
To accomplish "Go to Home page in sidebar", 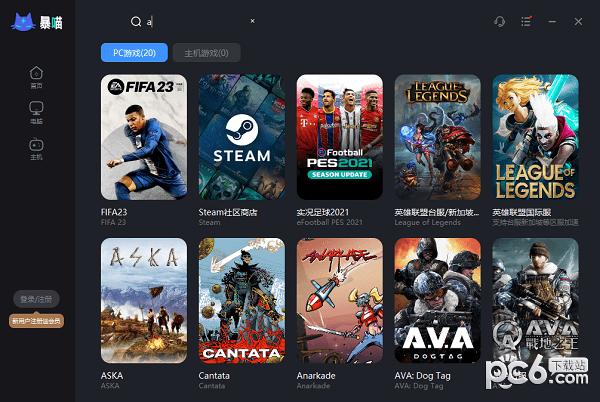I will [36, 78].
